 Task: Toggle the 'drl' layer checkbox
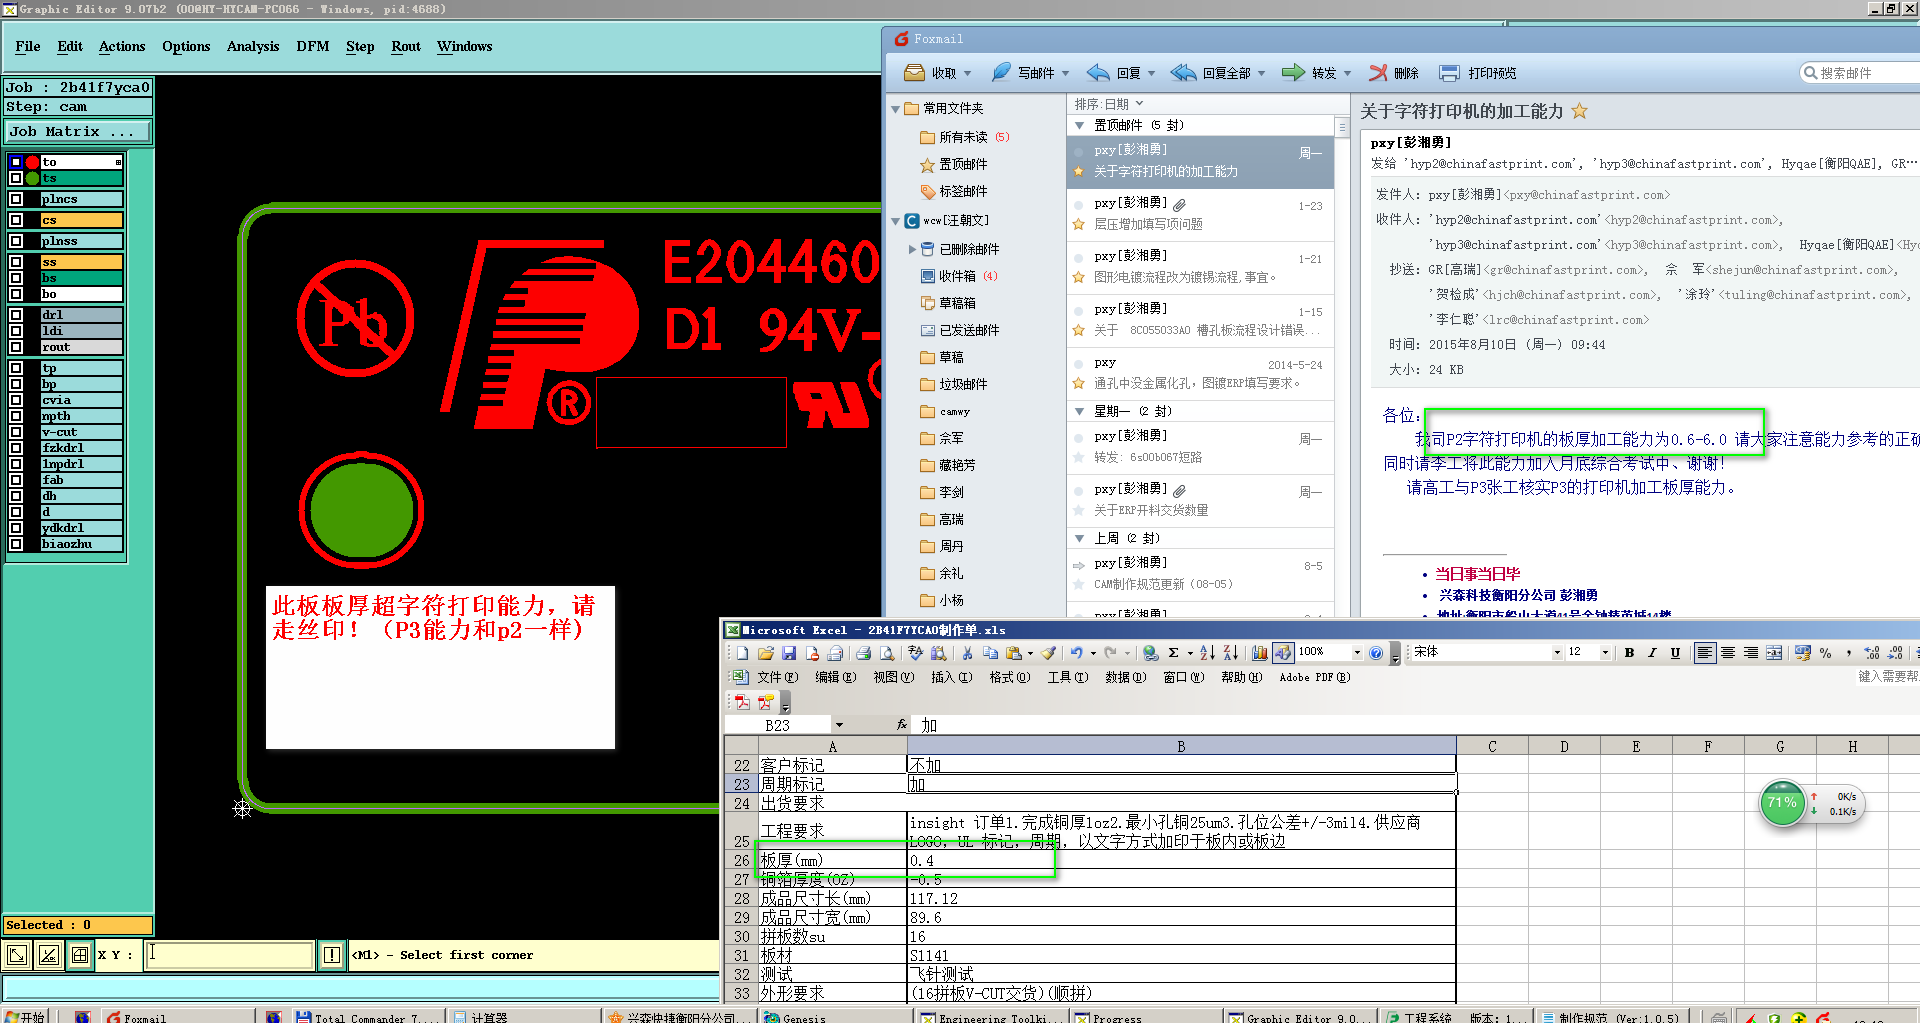pyautogui.click(x=15, y=315)
